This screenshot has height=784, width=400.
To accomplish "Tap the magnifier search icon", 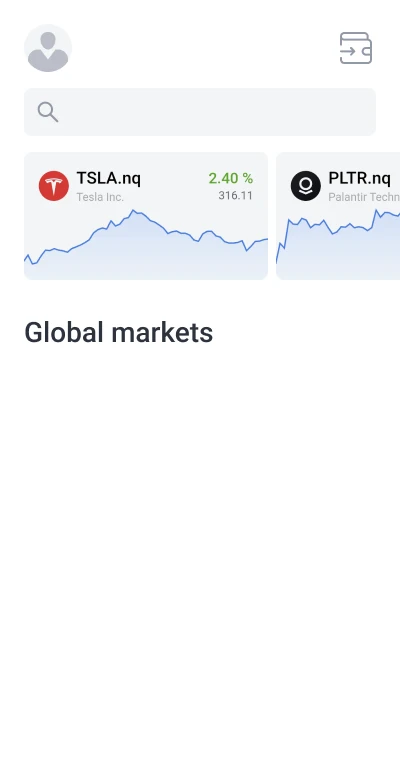I will click(x=48, y=112).
